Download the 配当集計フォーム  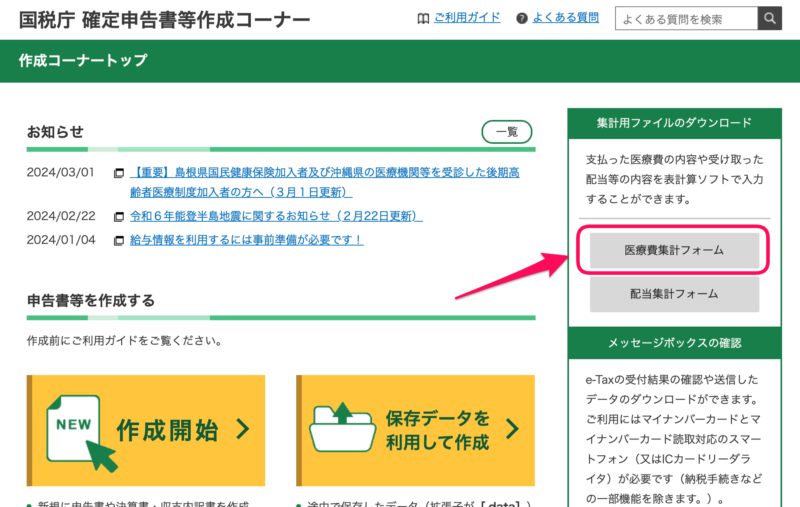pos(674,294)
